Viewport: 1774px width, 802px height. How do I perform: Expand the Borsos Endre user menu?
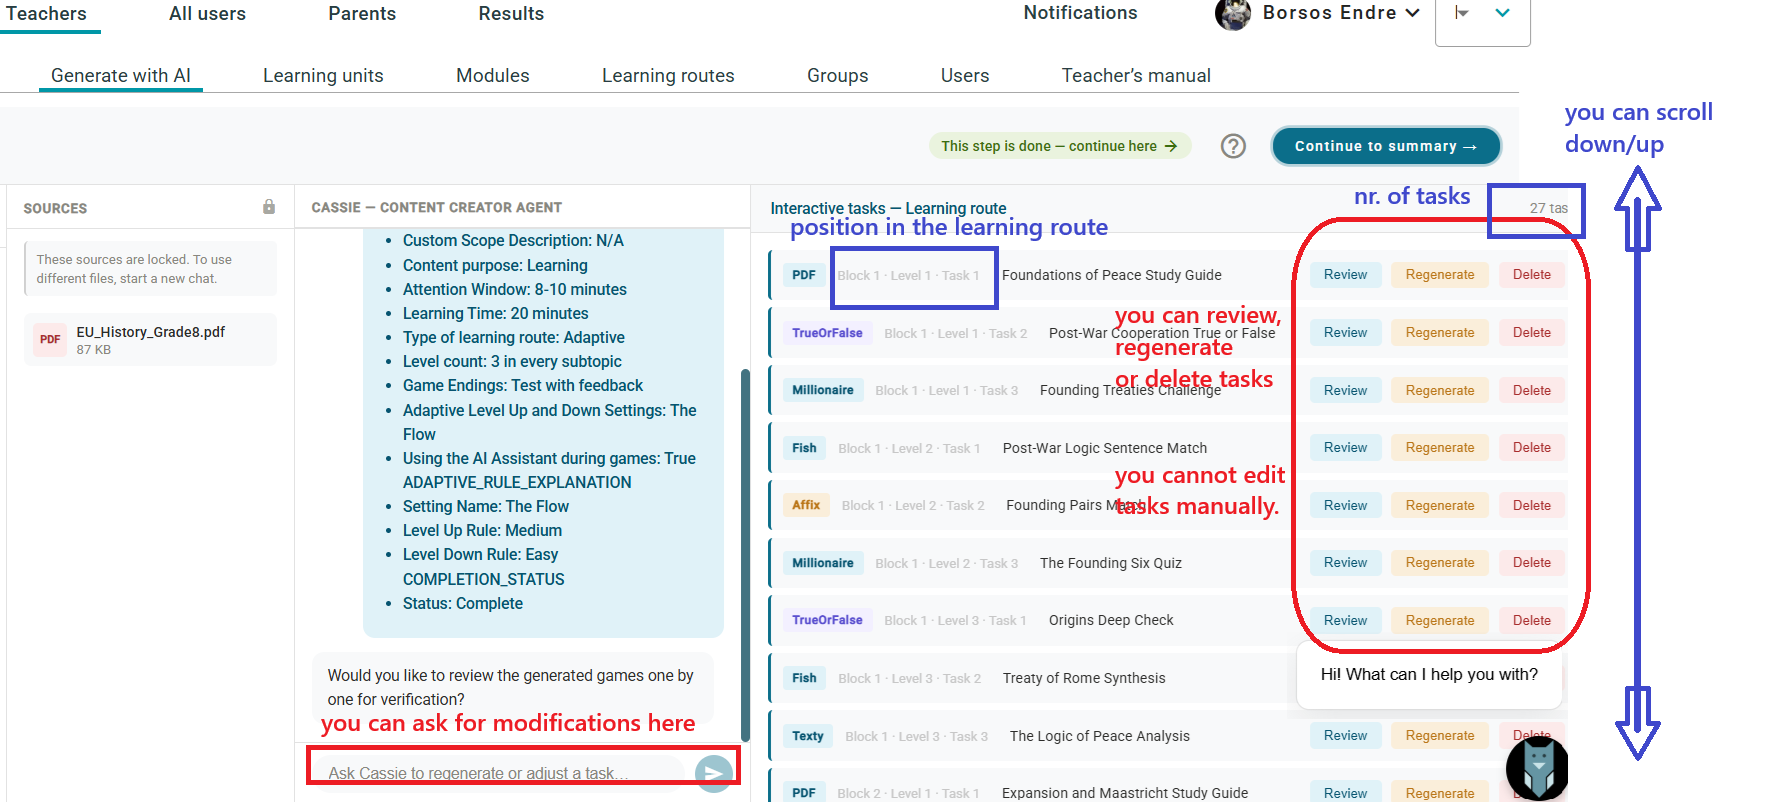(1413, 13)
